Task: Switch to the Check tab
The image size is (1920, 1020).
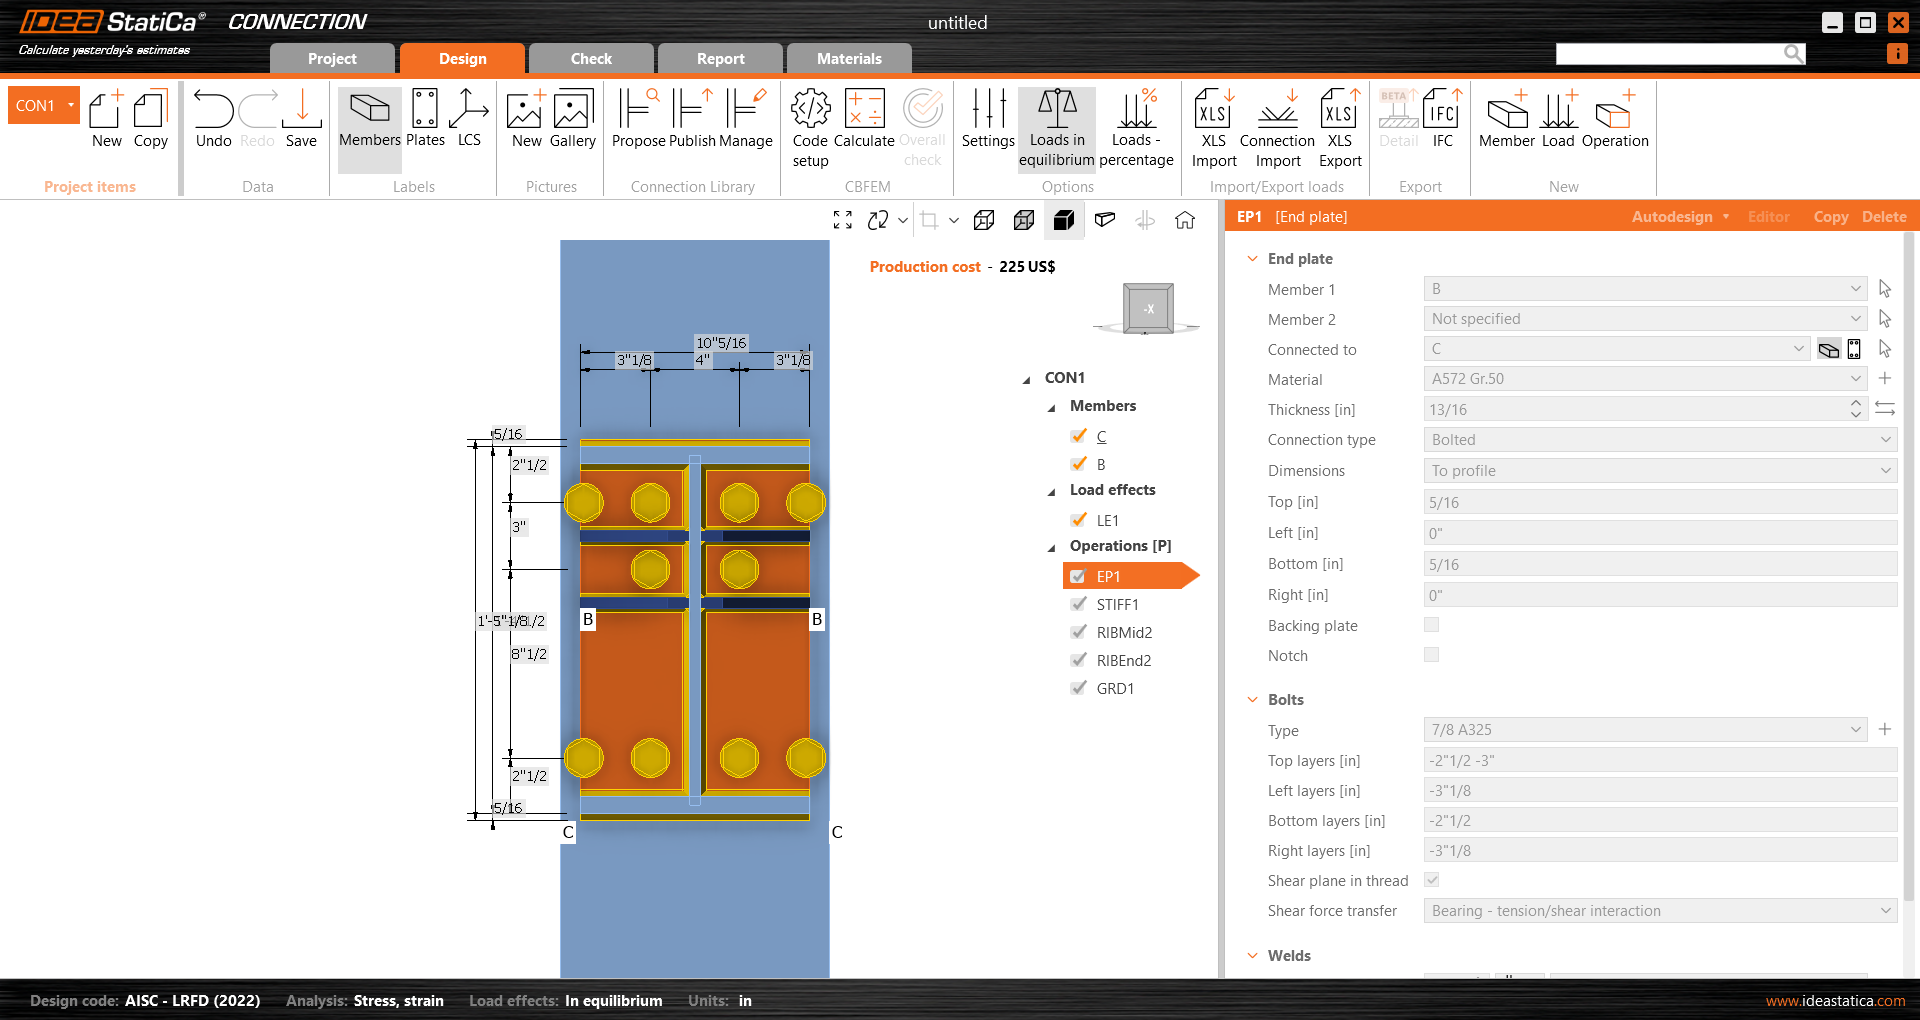Action: [x=591, y=59]
